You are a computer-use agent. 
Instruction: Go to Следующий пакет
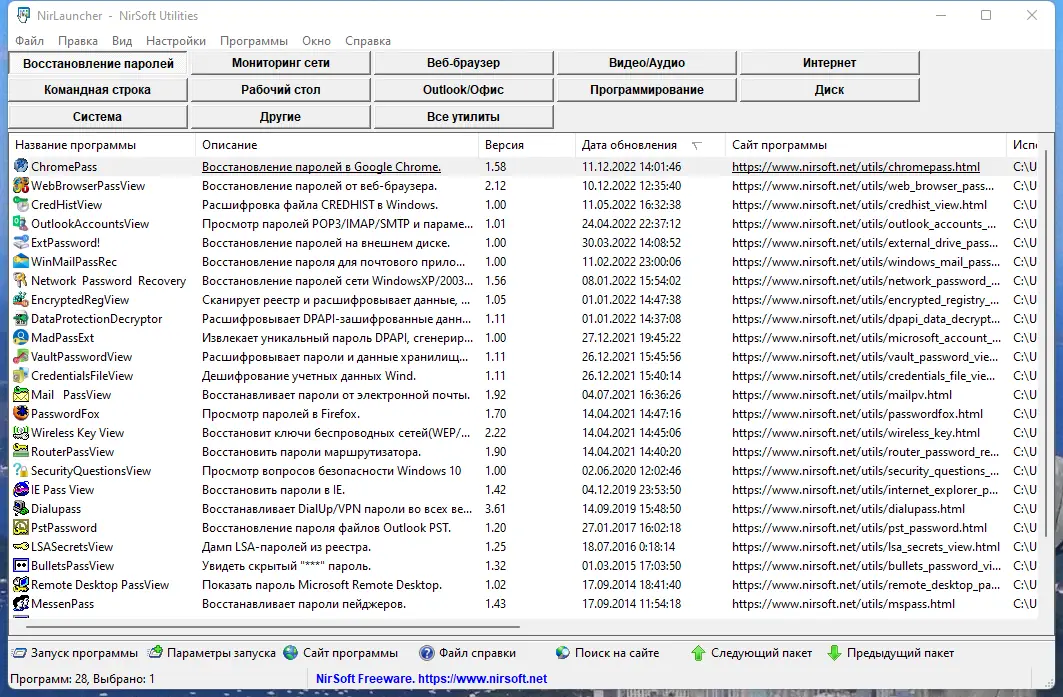click(751, 653)
